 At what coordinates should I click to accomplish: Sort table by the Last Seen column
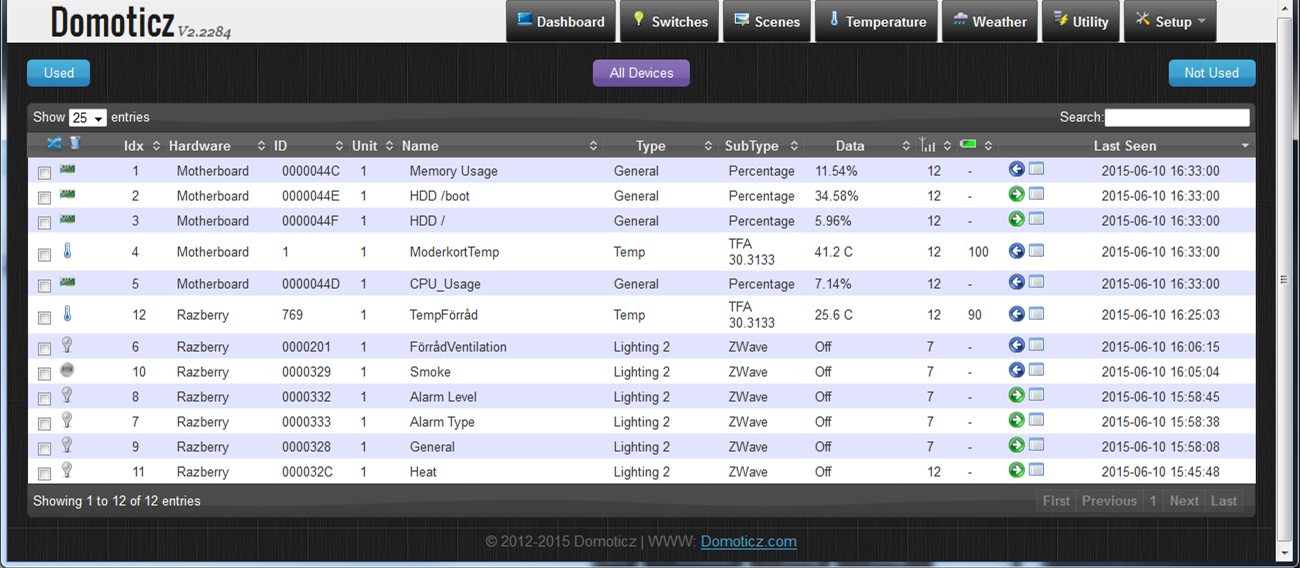tap(1125, 146)
